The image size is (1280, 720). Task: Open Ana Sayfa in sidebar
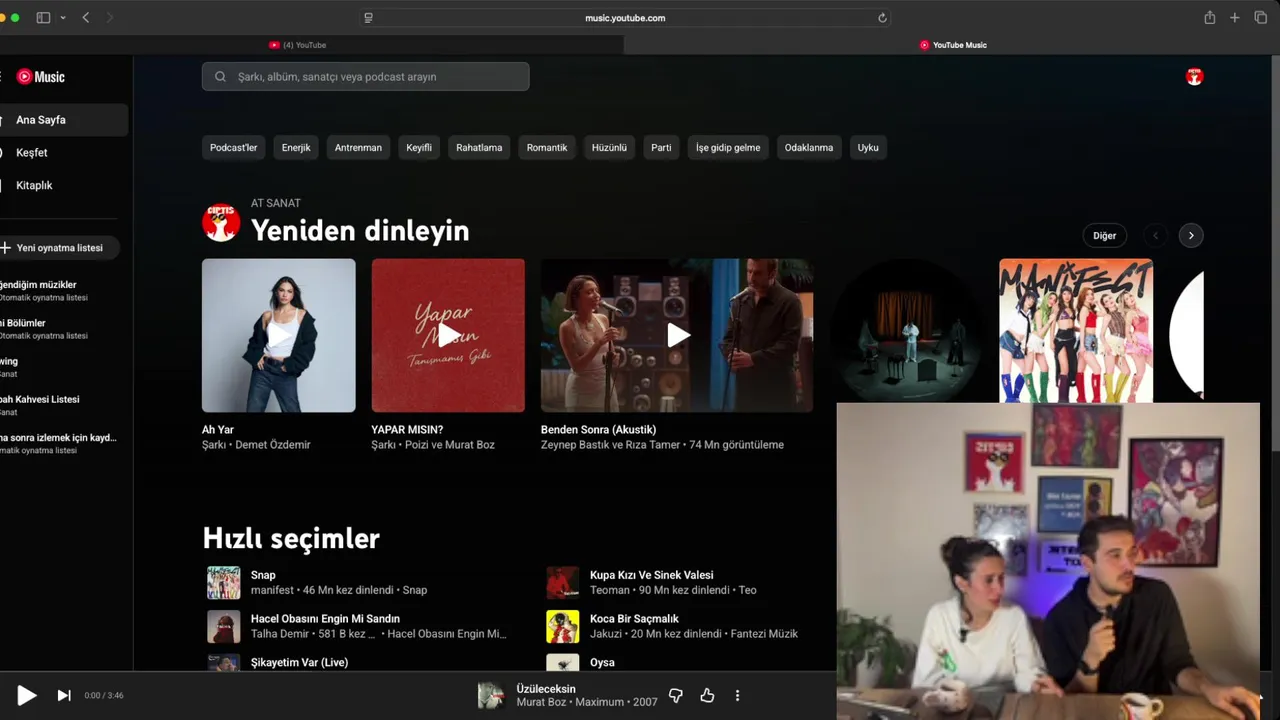(62, 120)
